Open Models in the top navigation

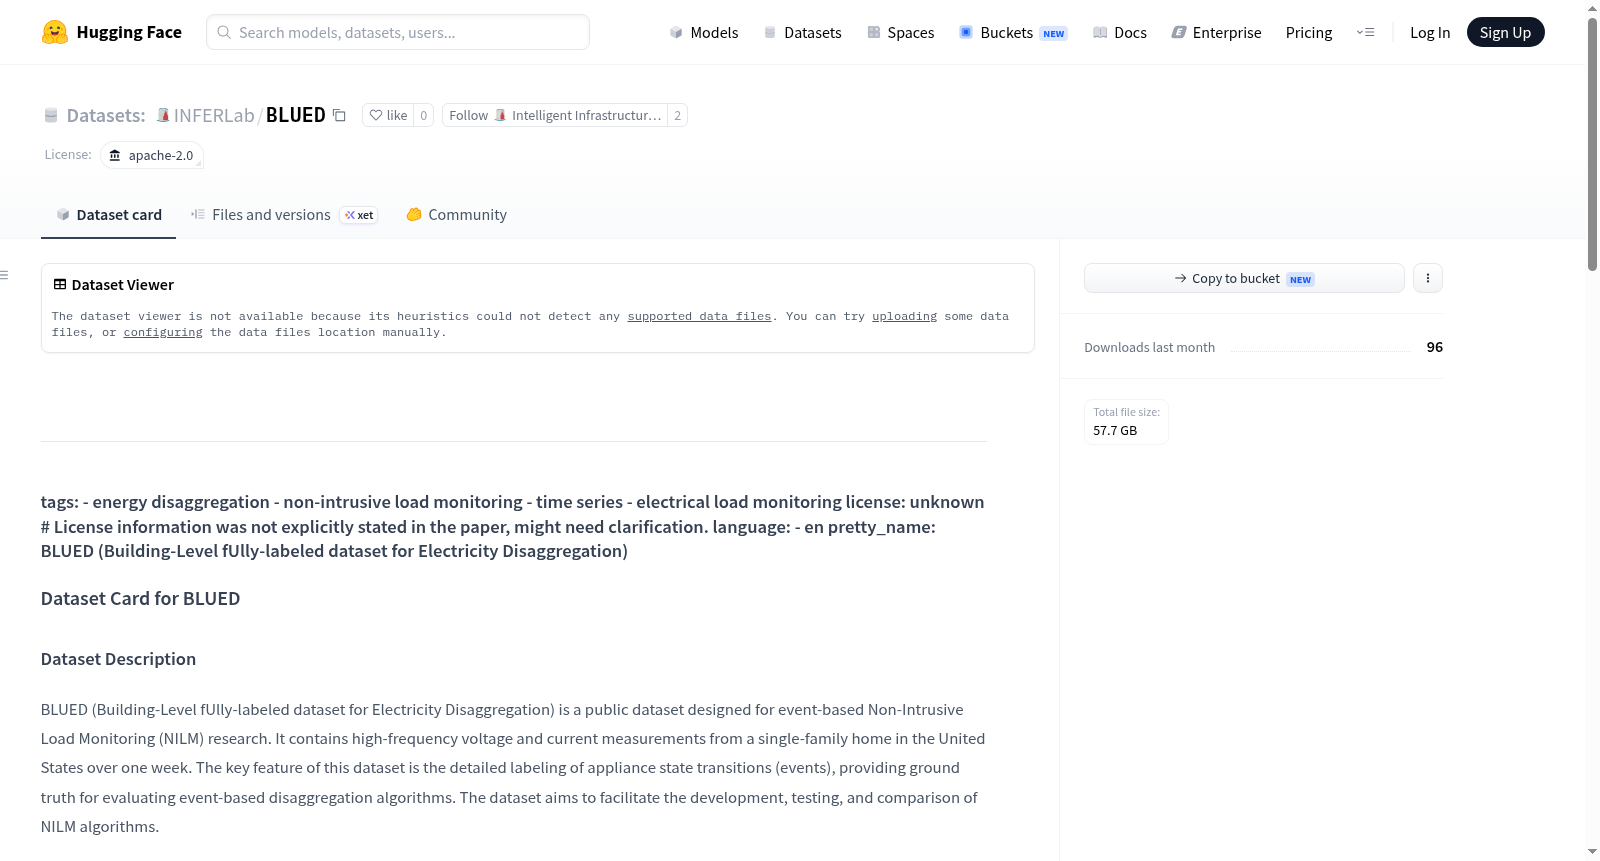coord(704,32)
